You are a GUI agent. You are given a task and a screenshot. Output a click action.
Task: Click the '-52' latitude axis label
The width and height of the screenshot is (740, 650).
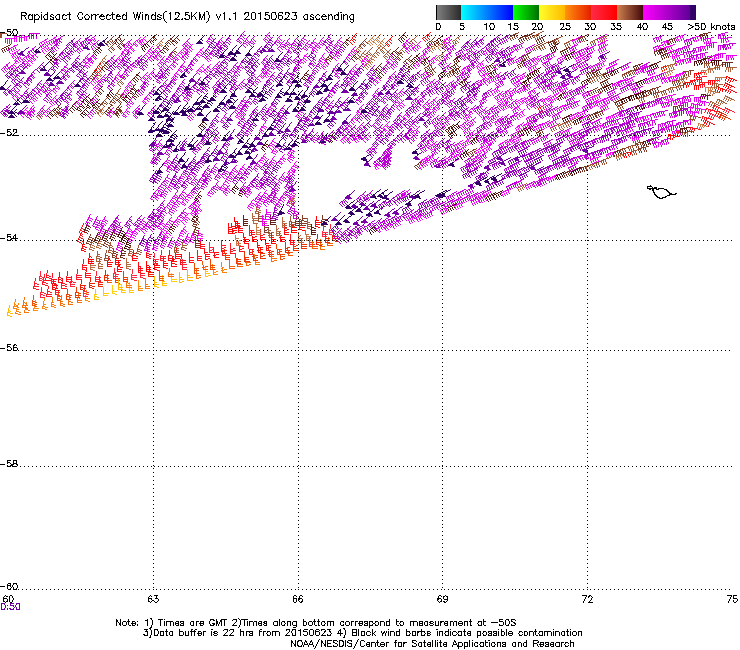(8, 133)
